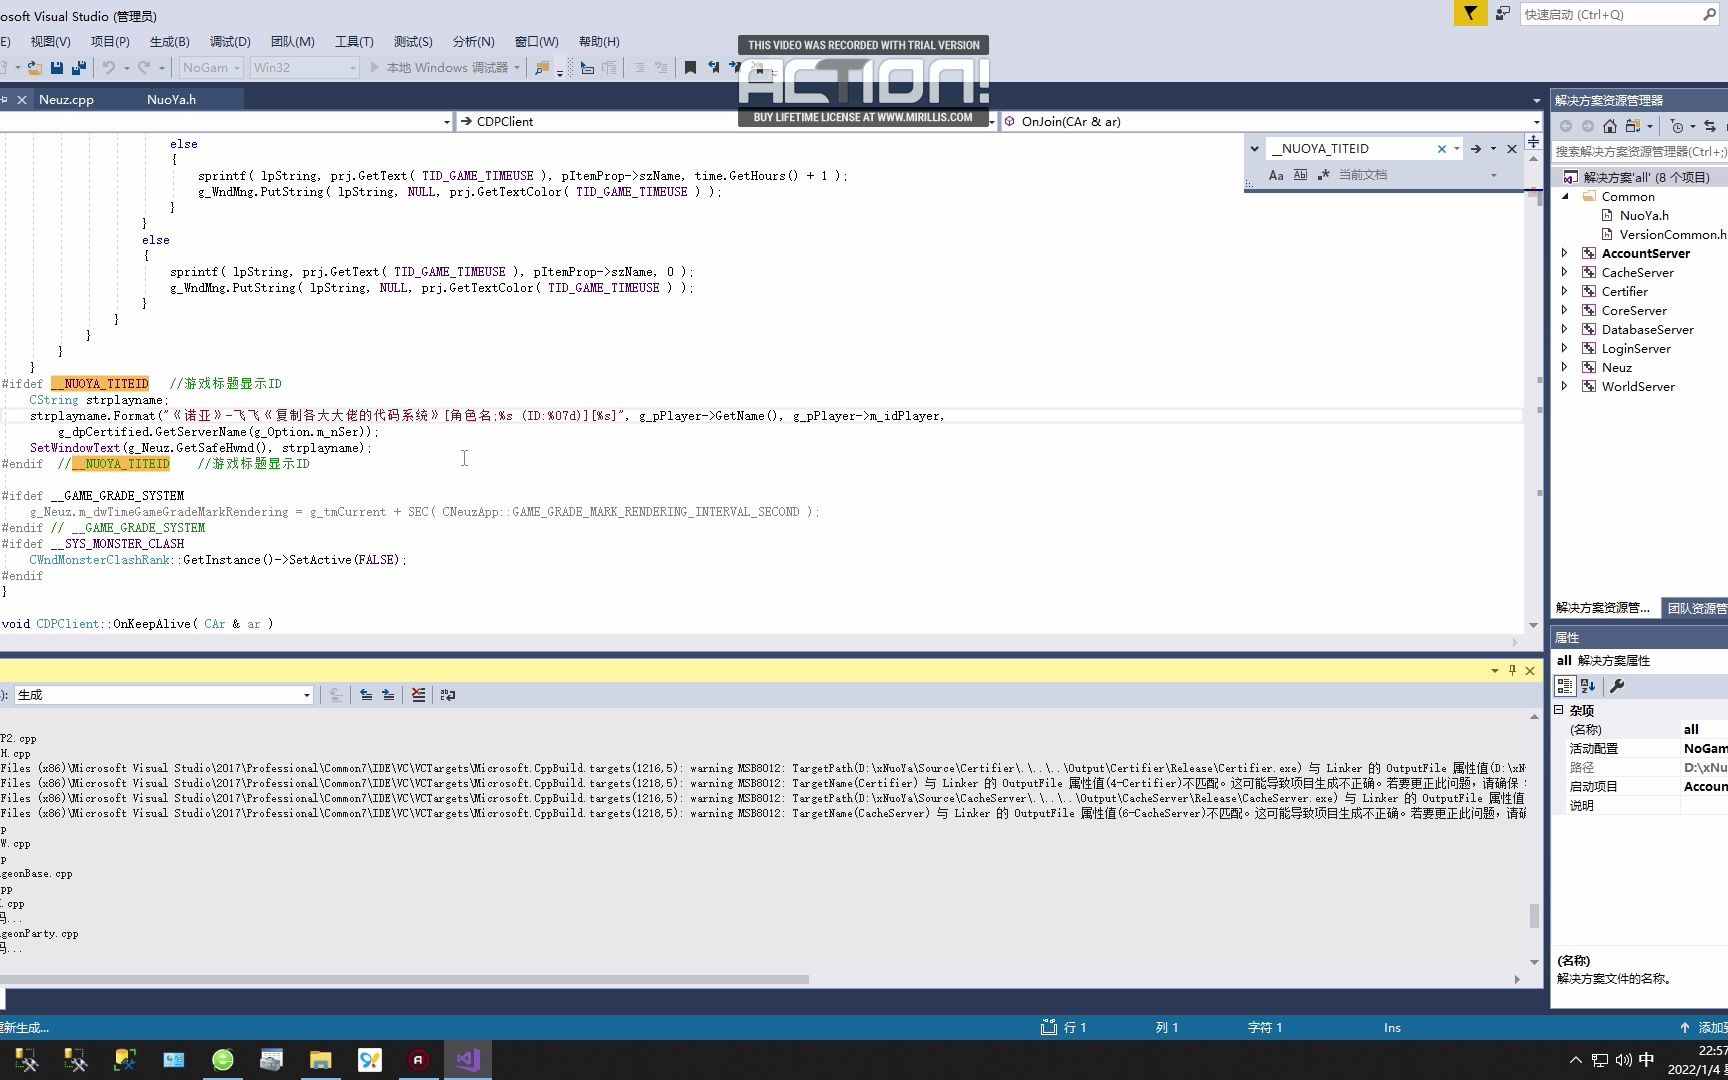This screenshot has width=1728, height=1080.
Task: Clear all output icon
Action: point(418,695)
